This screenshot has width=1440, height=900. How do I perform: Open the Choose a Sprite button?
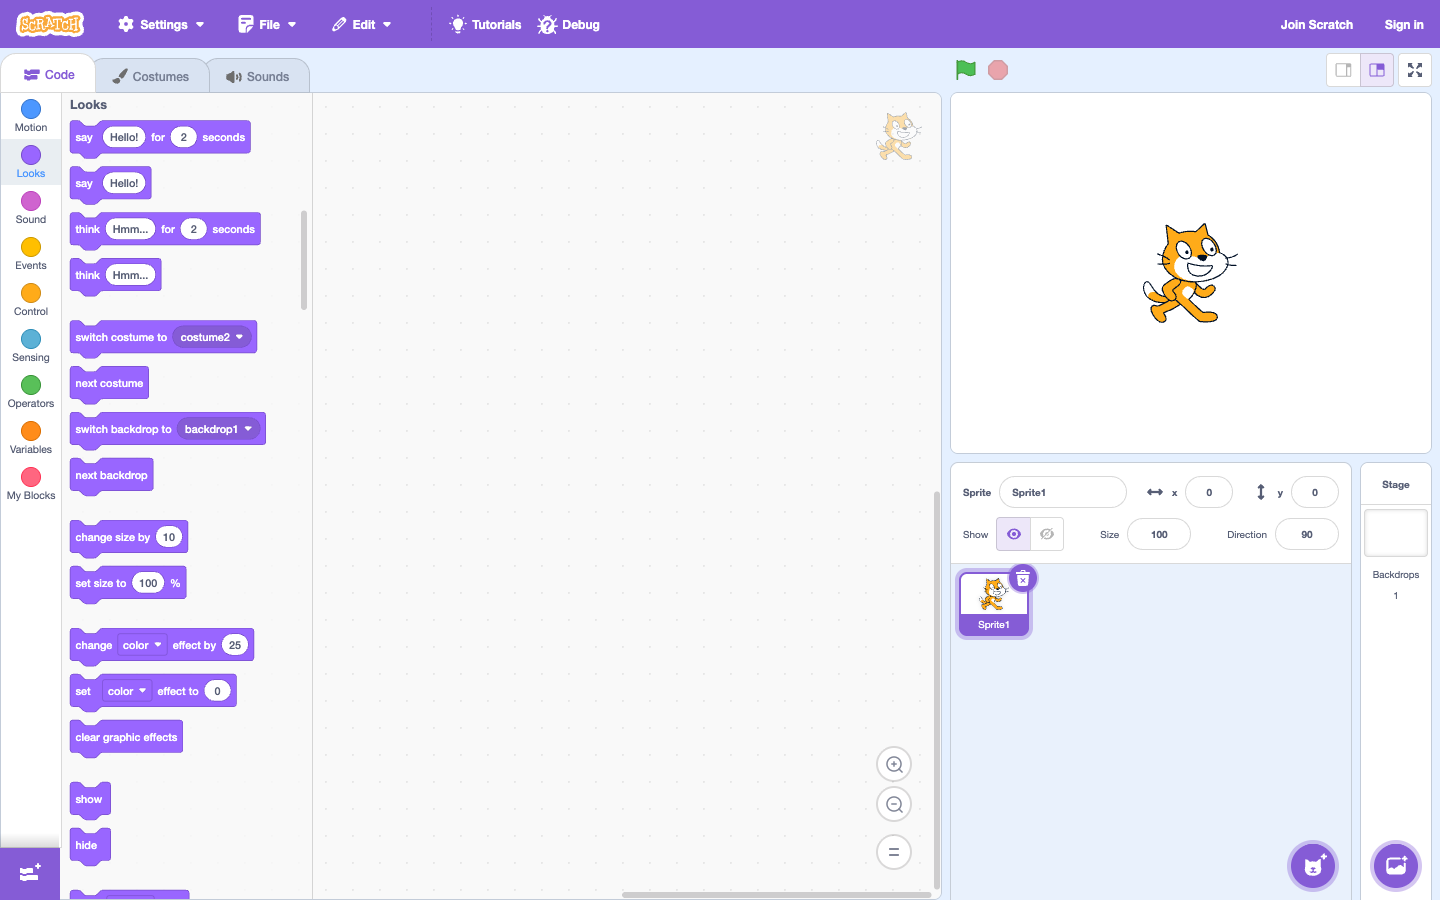pos(1314,866)
